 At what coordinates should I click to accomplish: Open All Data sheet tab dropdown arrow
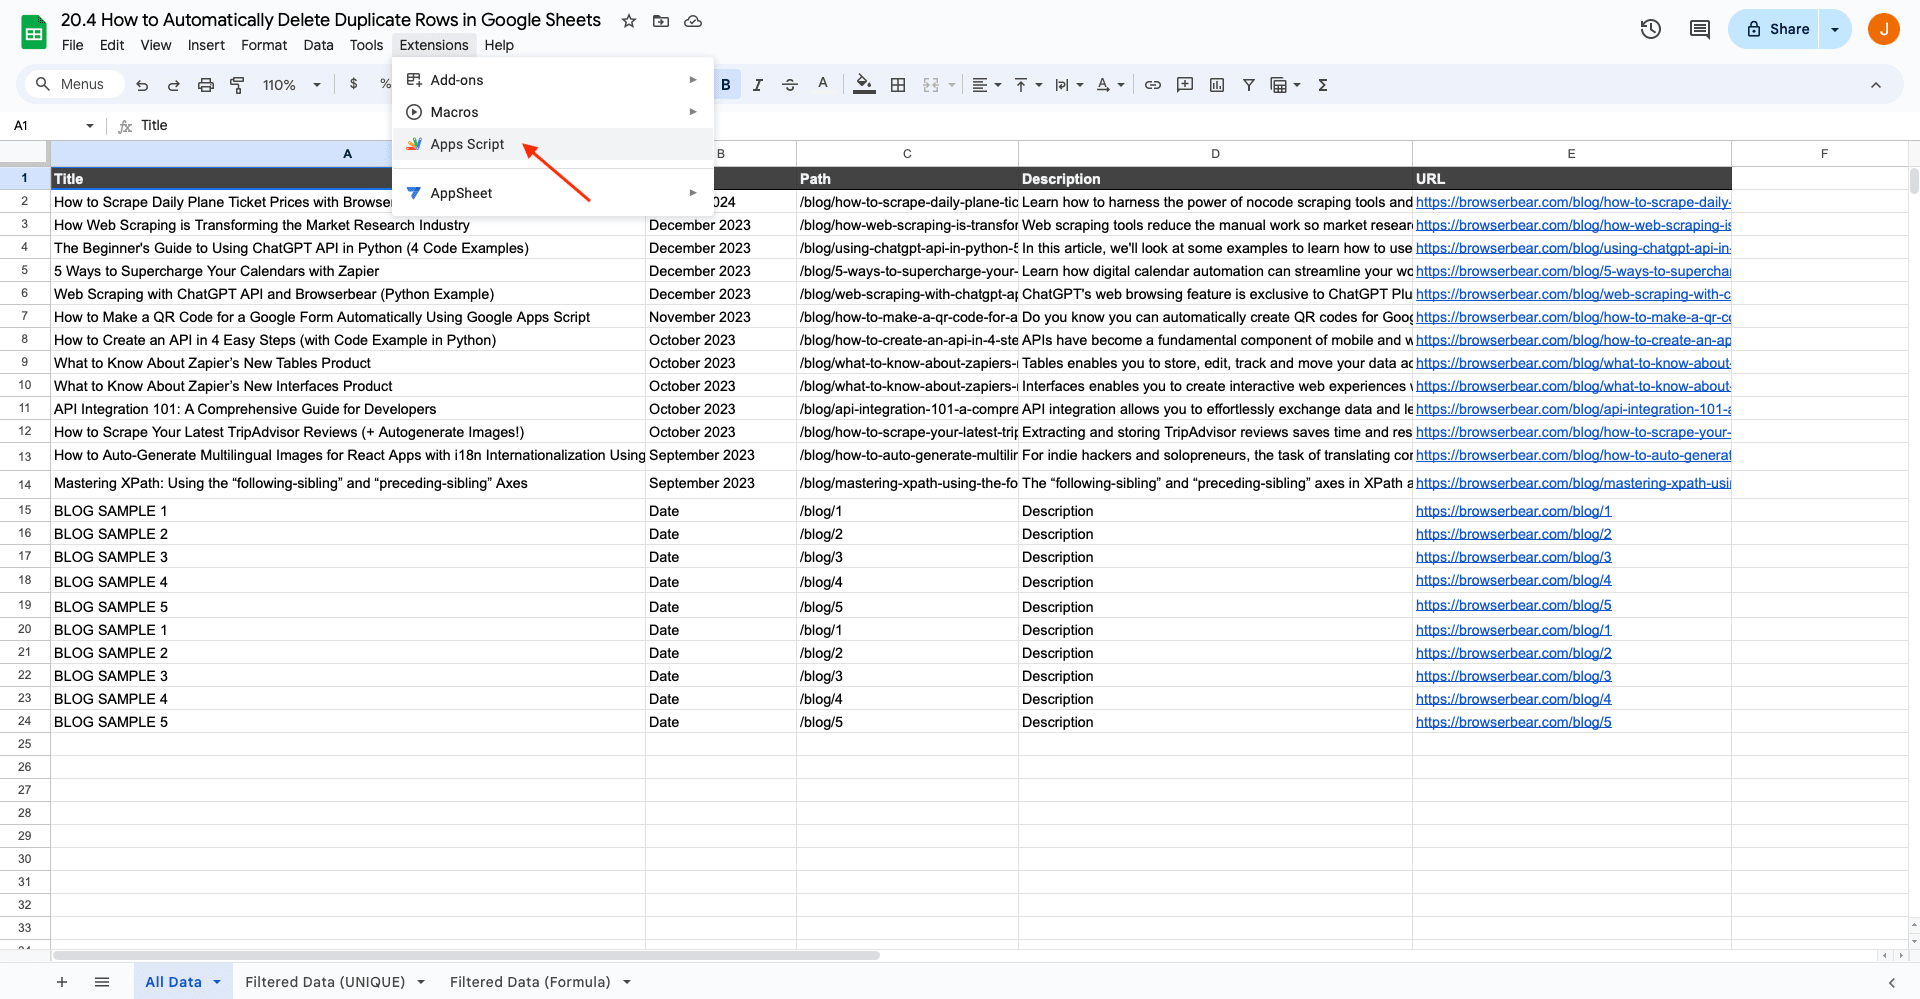[x=217, y=982]
